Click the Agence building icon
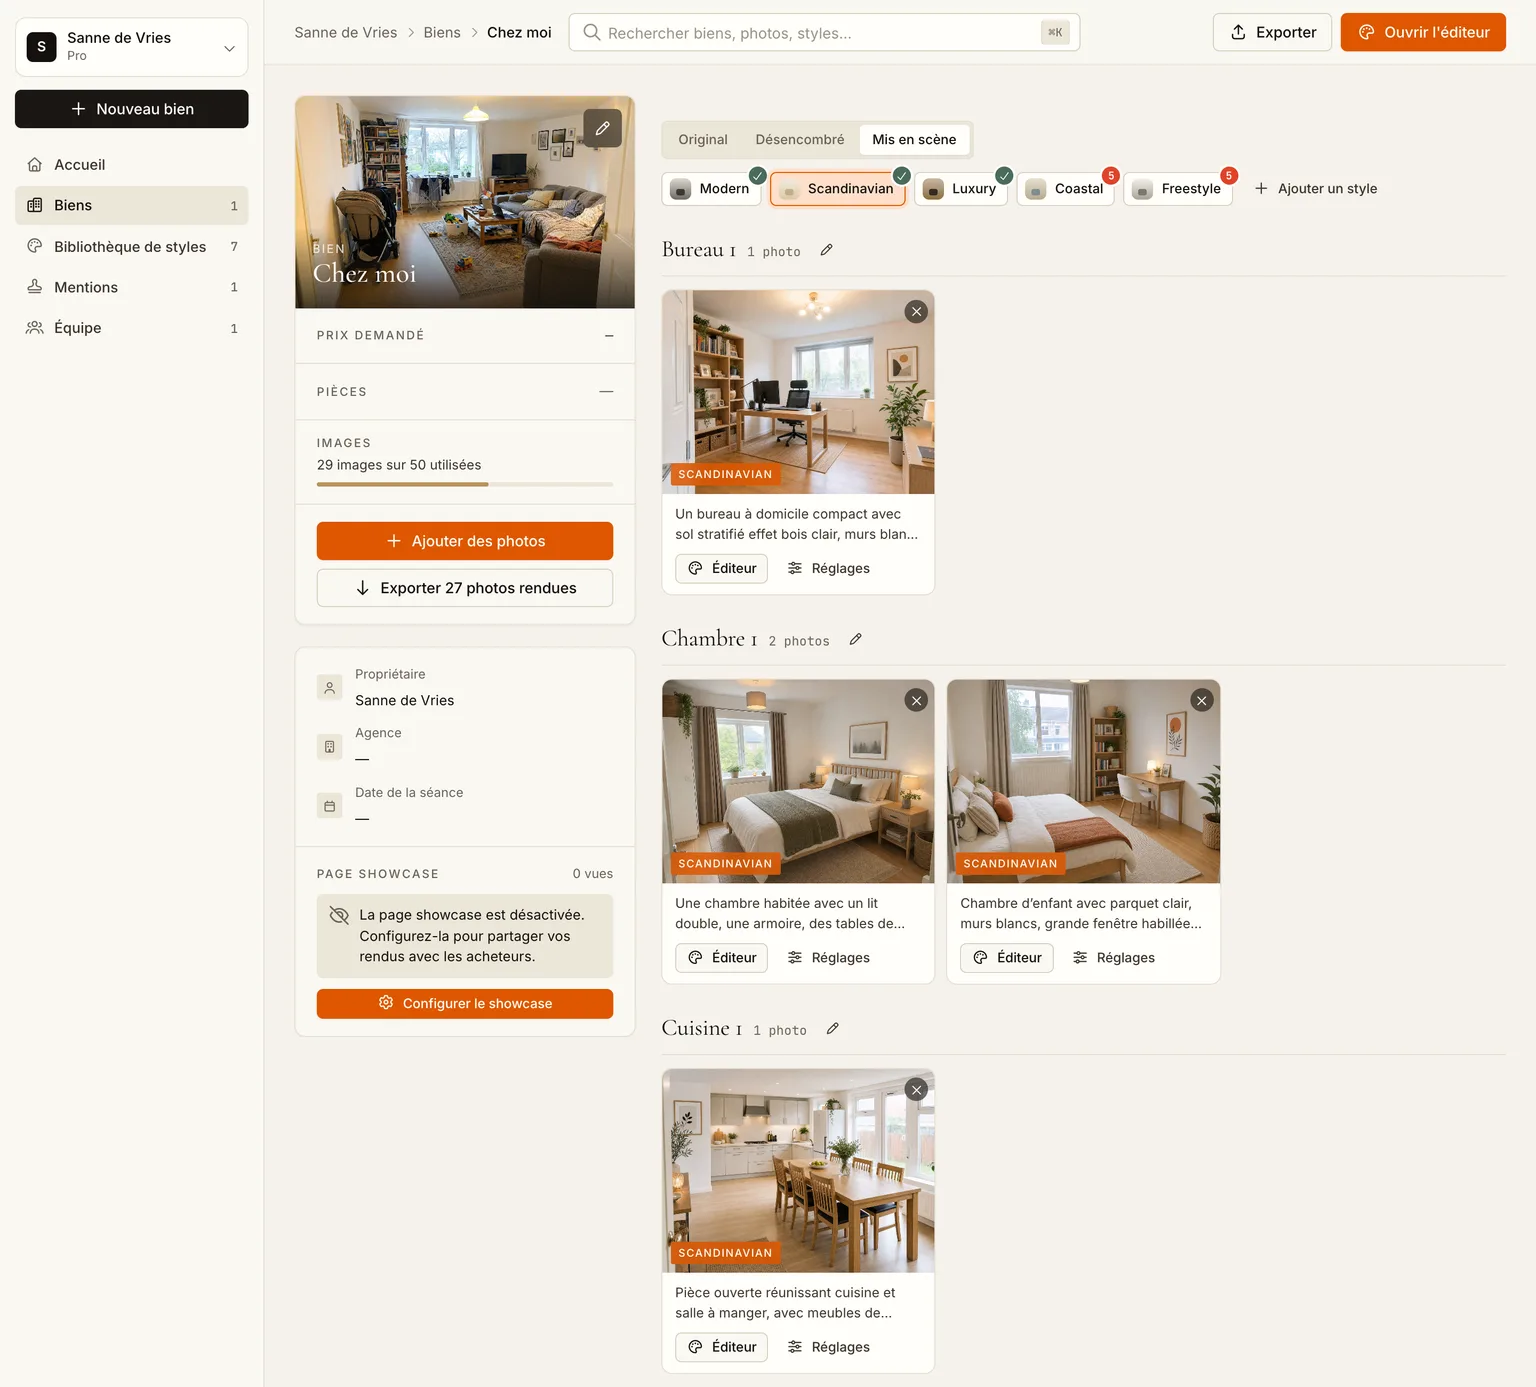The image size is (1536, 1387). 330,747
